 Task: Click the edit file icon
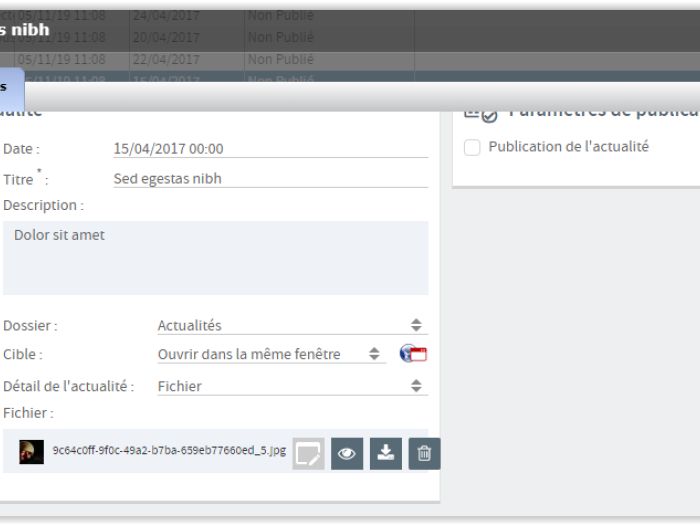click(308, 454)
